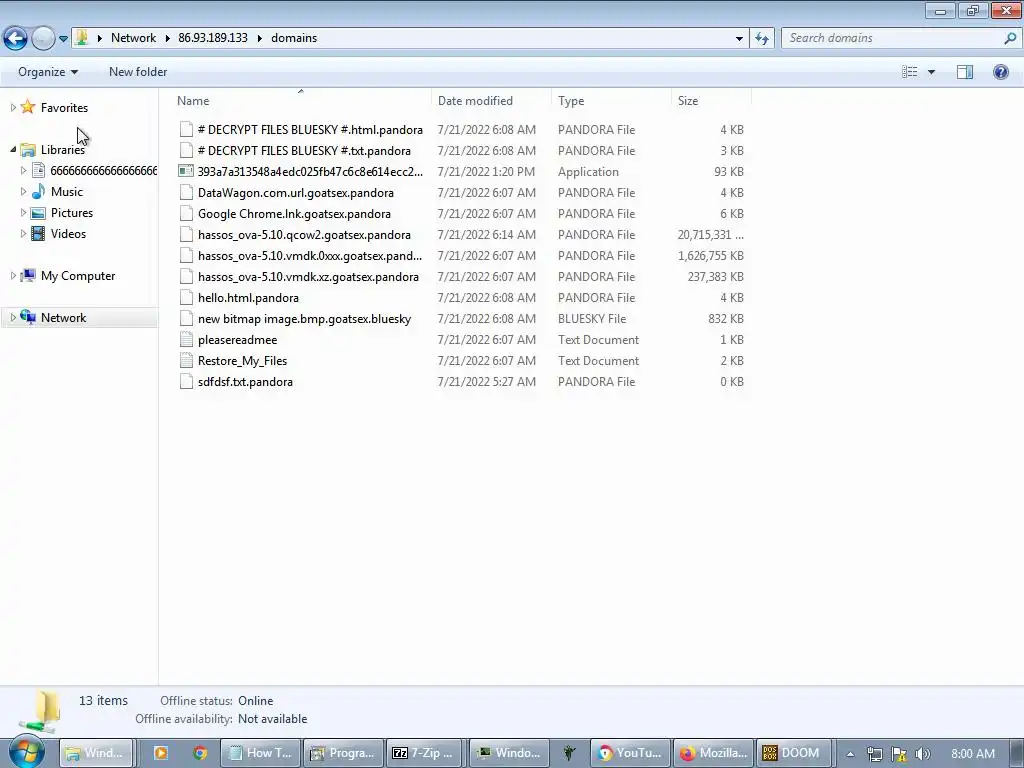1024x768 pixels.
Task: Open the Organize menu
Action: click(x=48, y=72)
